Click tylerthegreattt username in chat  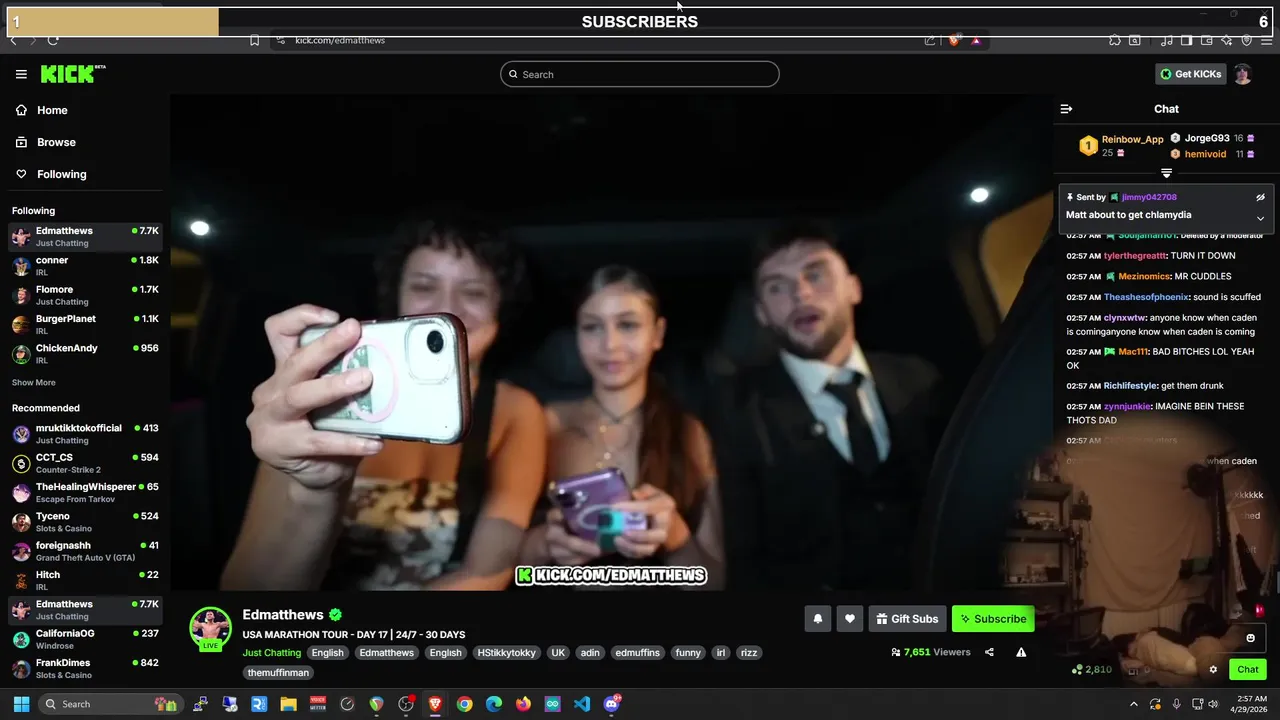coord(1135,256)
